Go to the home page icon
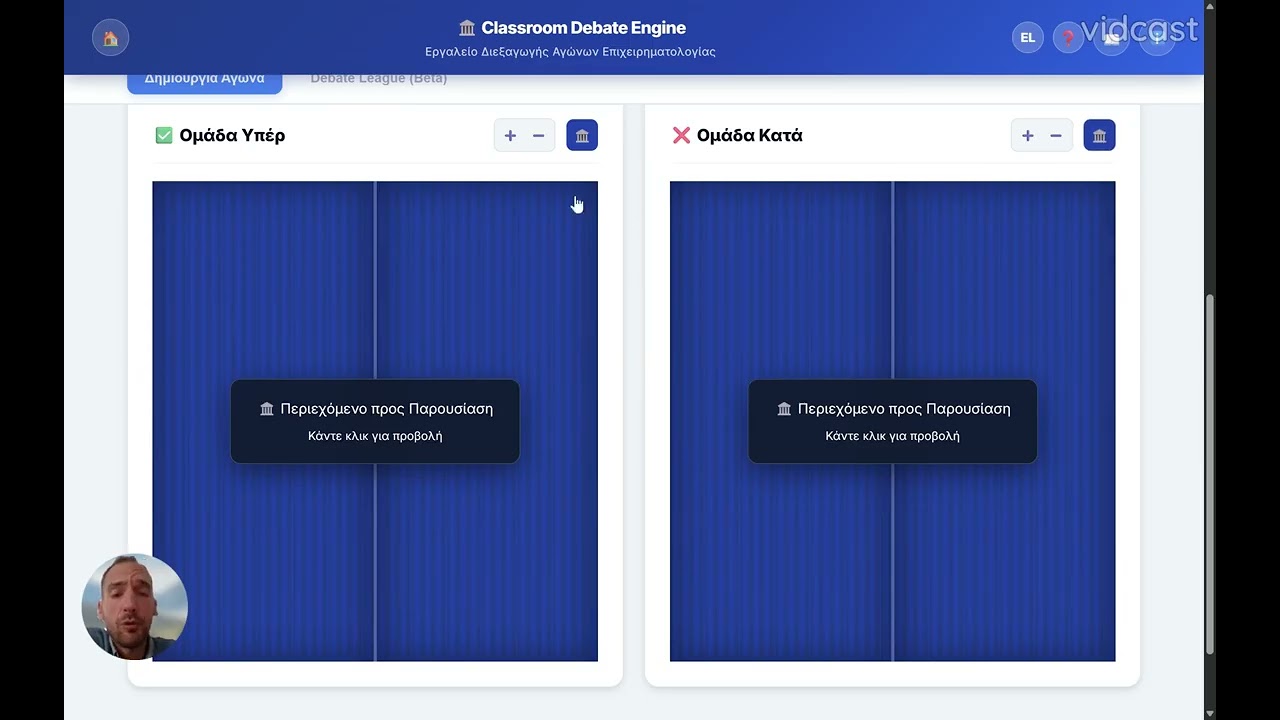 coord(110,38)
